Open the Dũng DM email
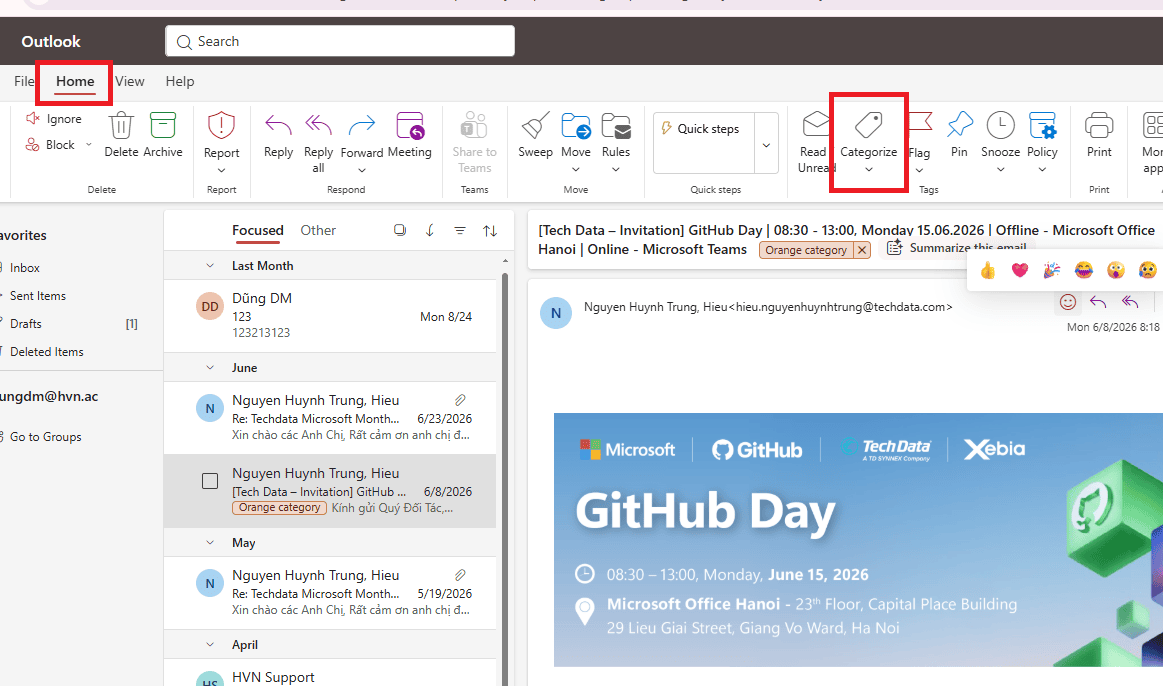This screenshot has height=686, width=1163. [330, 316]
